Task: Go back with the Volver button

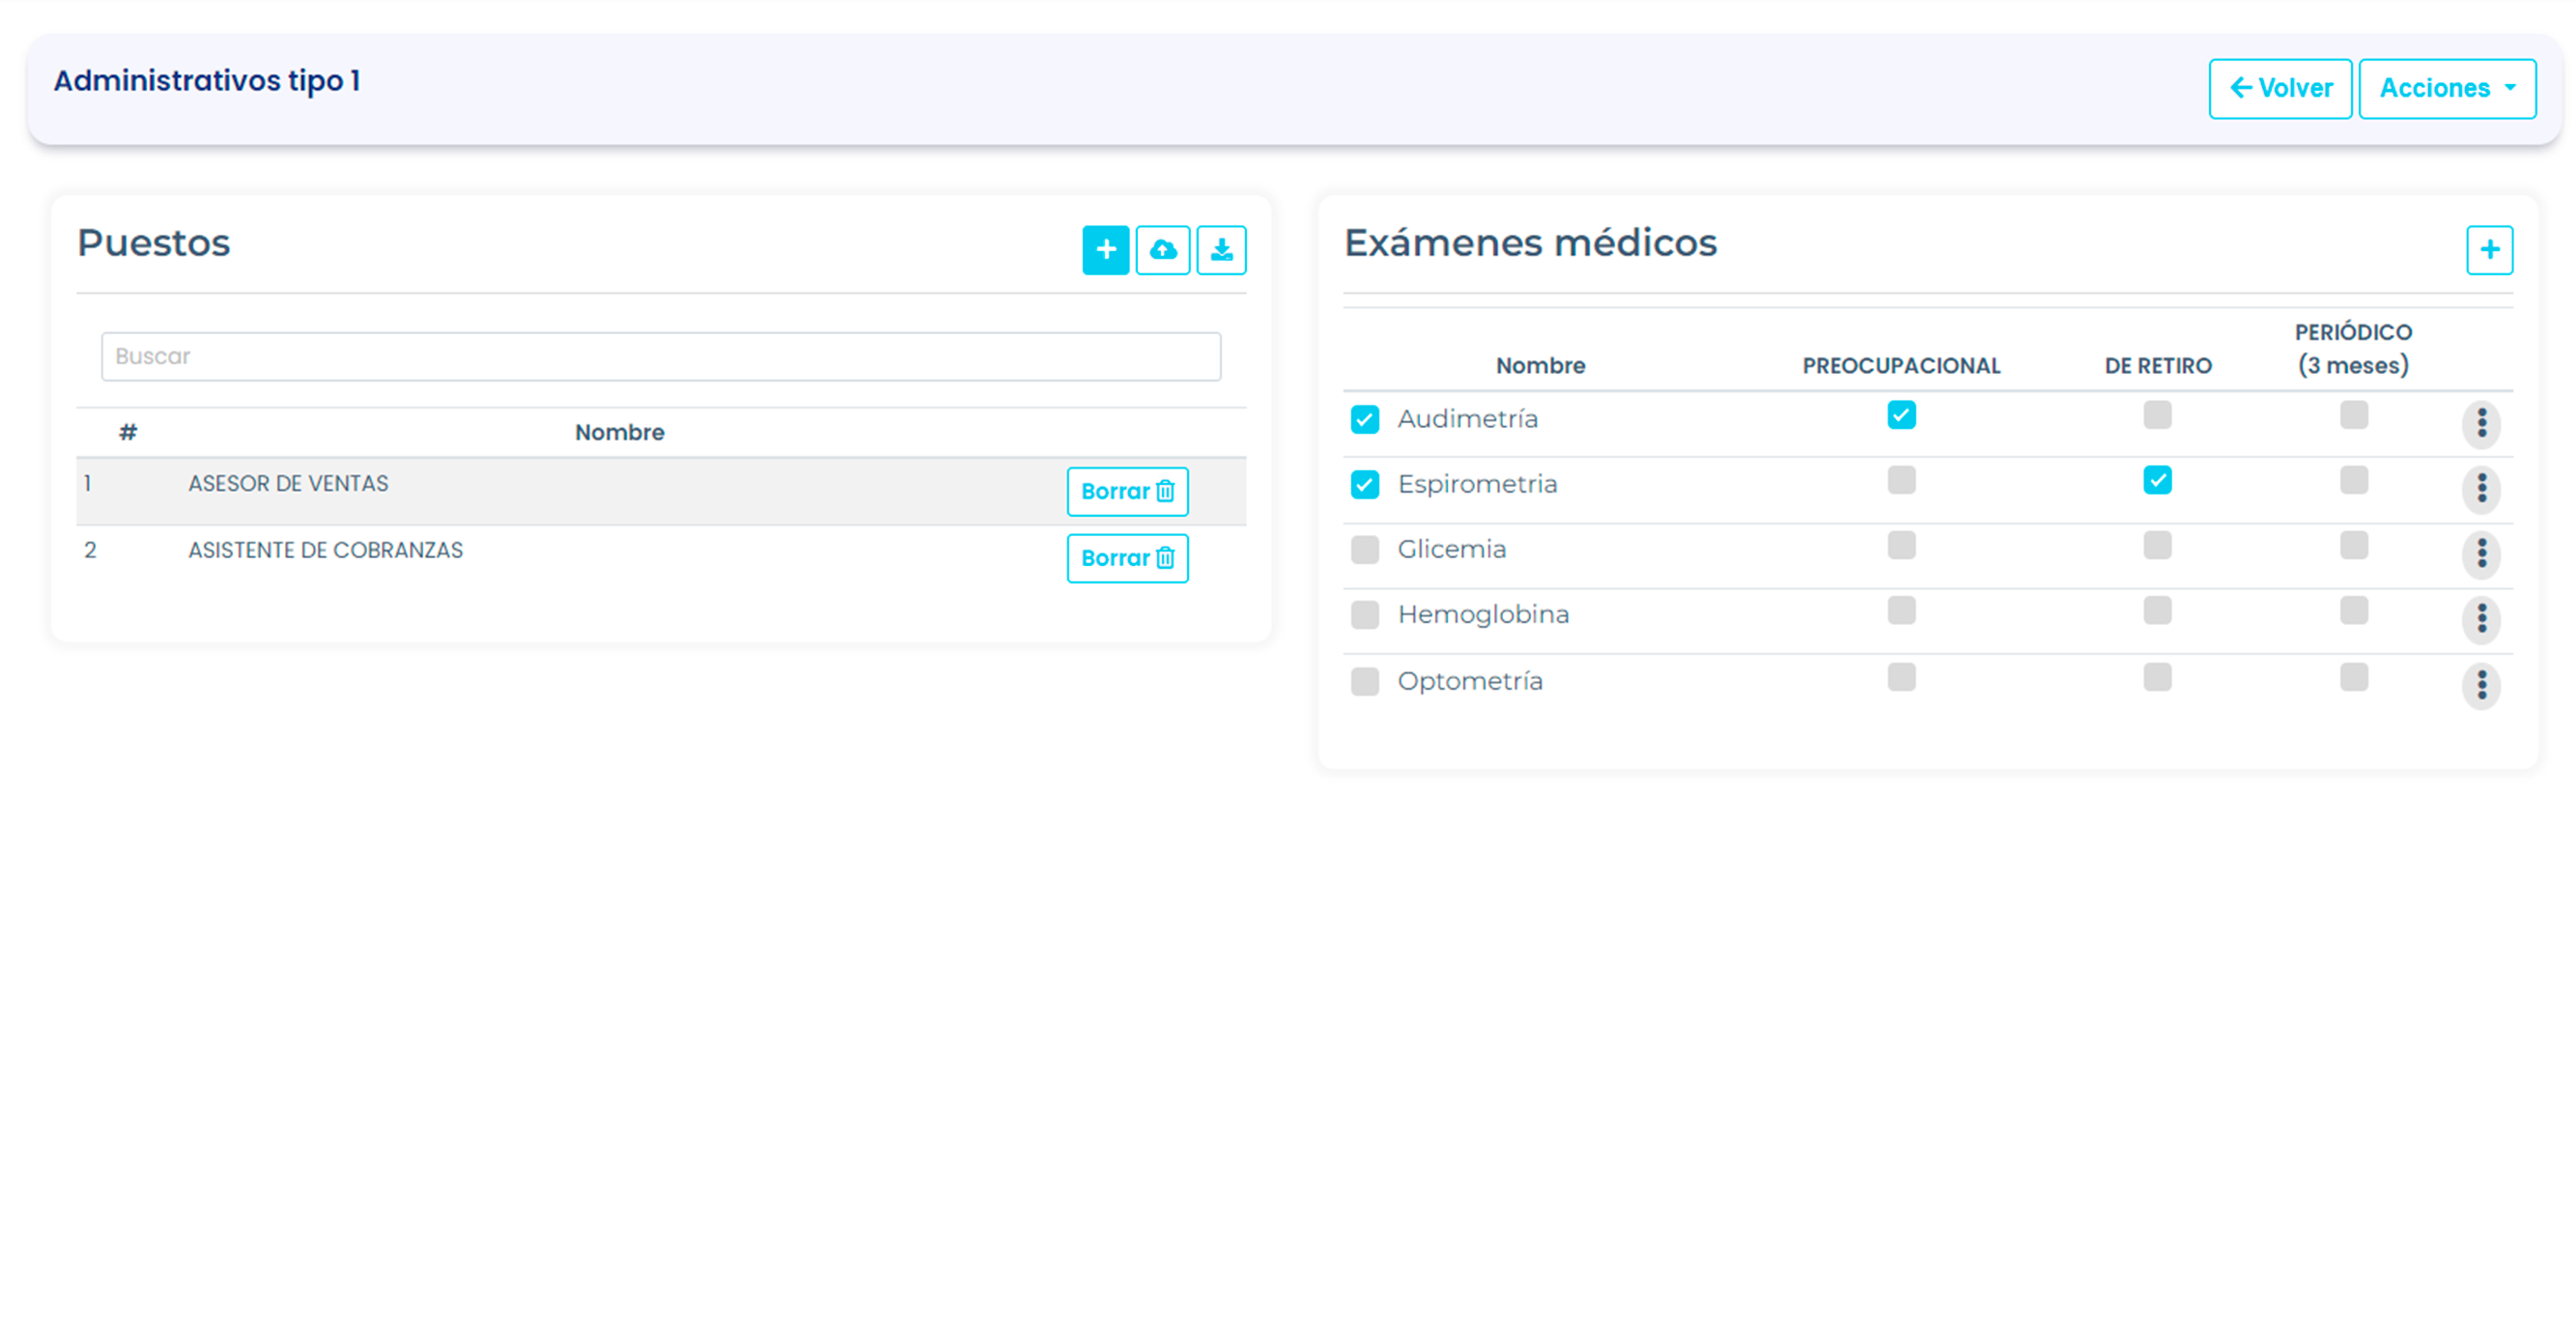Action: [x=2280, y=88]
